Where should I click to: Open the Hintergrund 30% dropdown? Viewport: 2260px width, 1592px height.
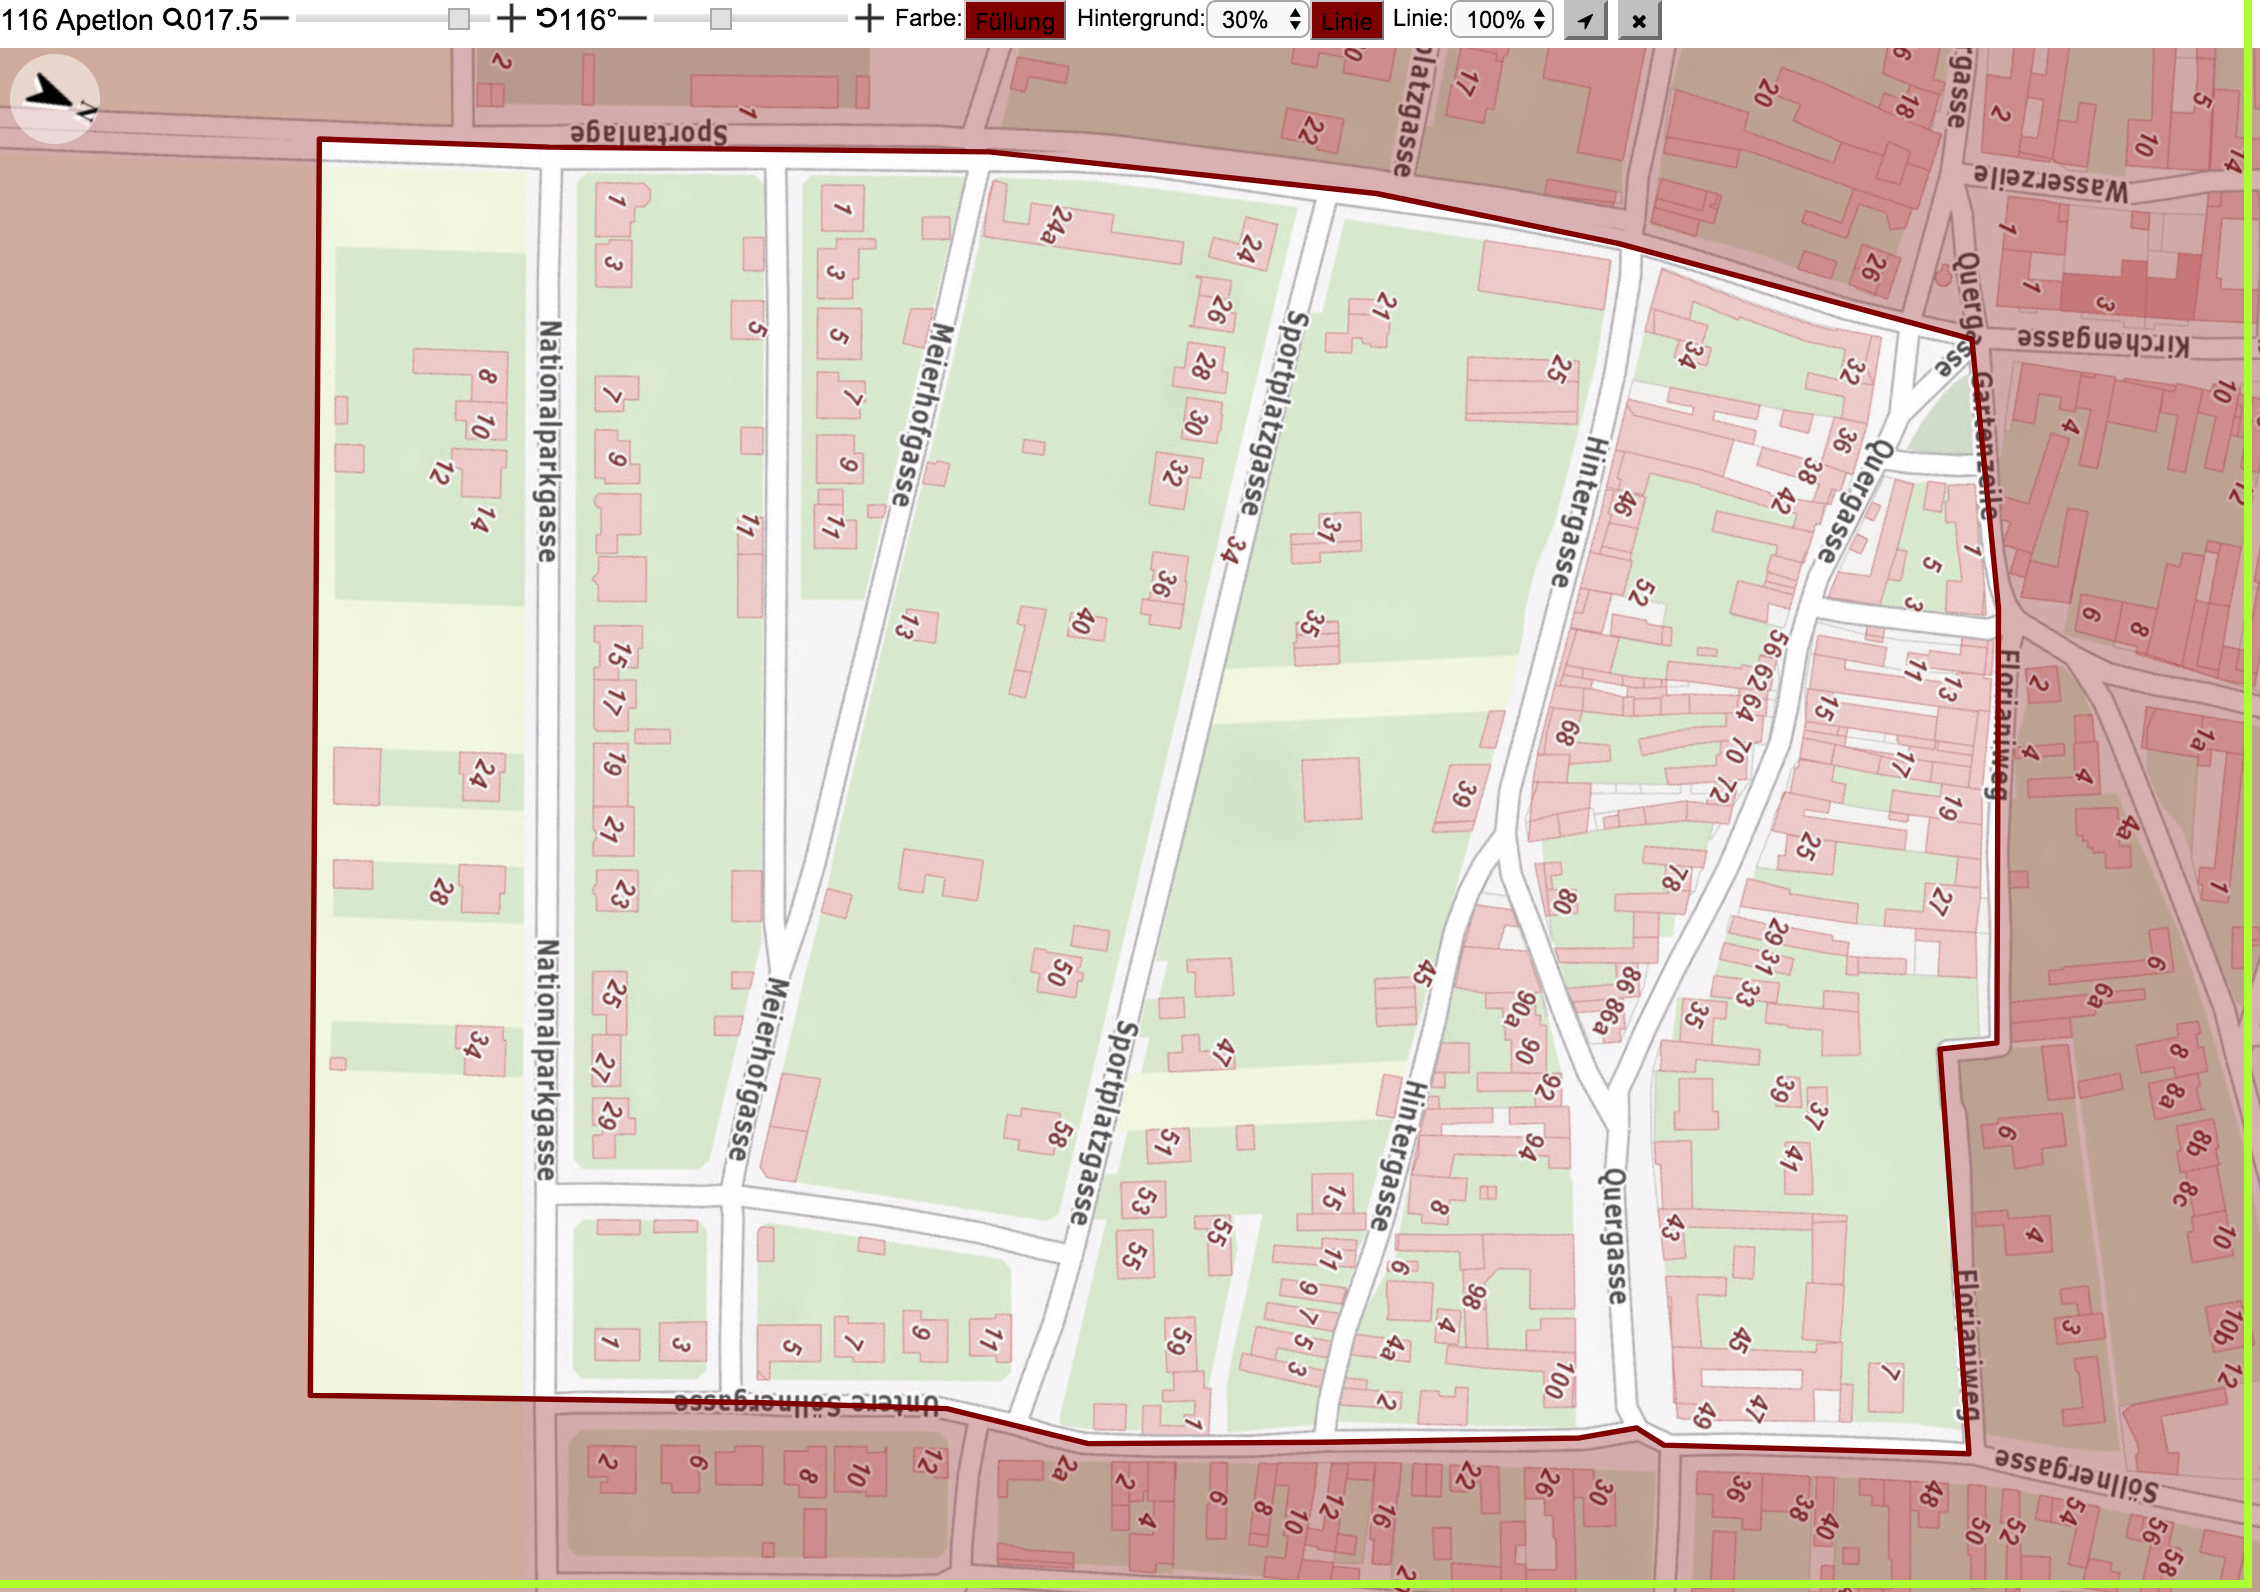(1258, 20)
